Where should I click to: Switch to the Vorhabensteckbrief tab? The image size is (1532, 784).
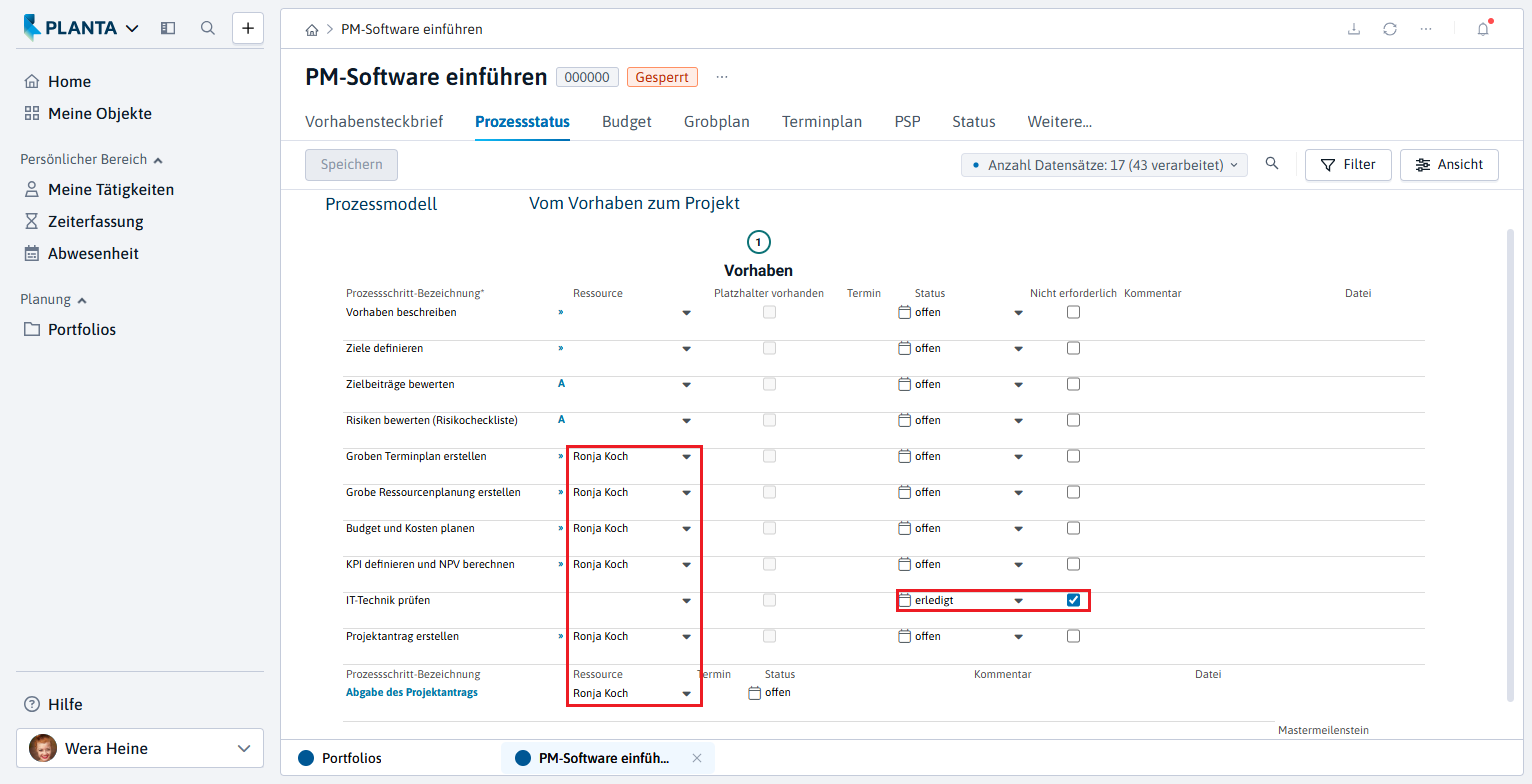[x=374, y=122]
